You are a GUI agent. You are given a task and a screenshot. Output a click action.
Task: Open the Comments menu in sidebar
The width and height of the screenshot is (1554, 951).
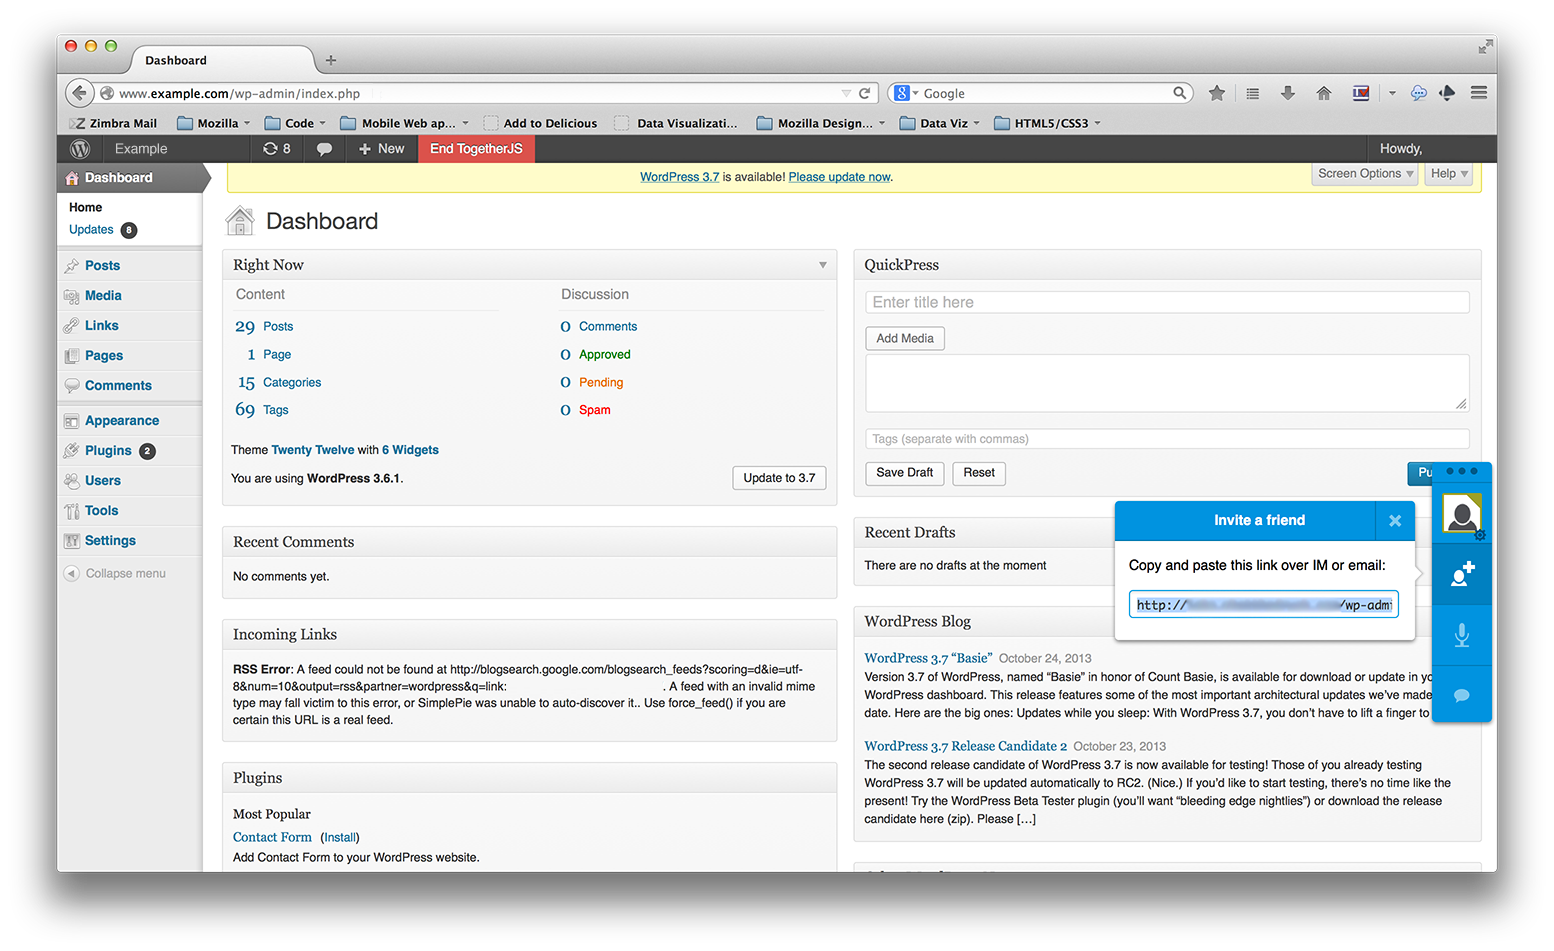pyautogui.click(x=118, y=386)
